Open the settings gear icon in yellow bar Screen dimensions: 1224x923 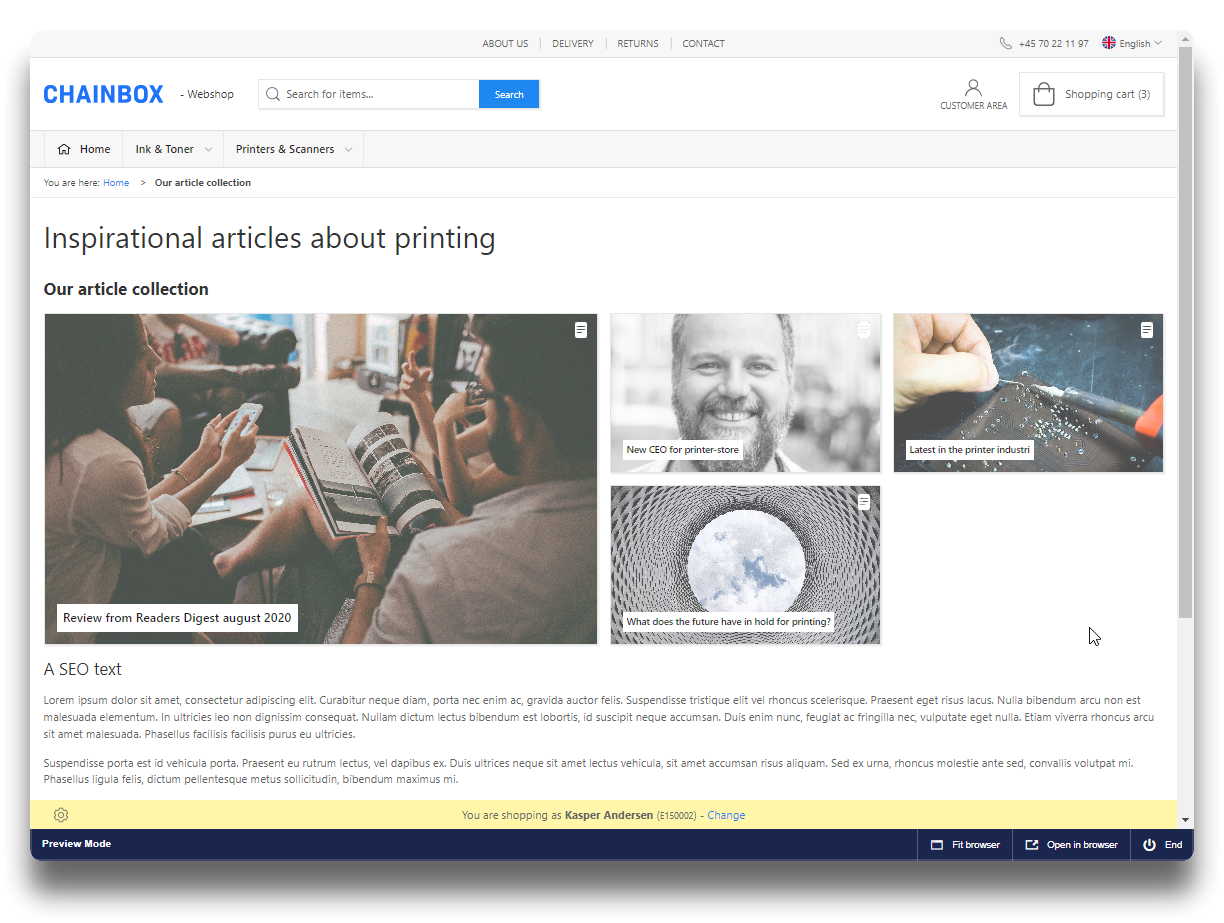[x=61, y=815]
